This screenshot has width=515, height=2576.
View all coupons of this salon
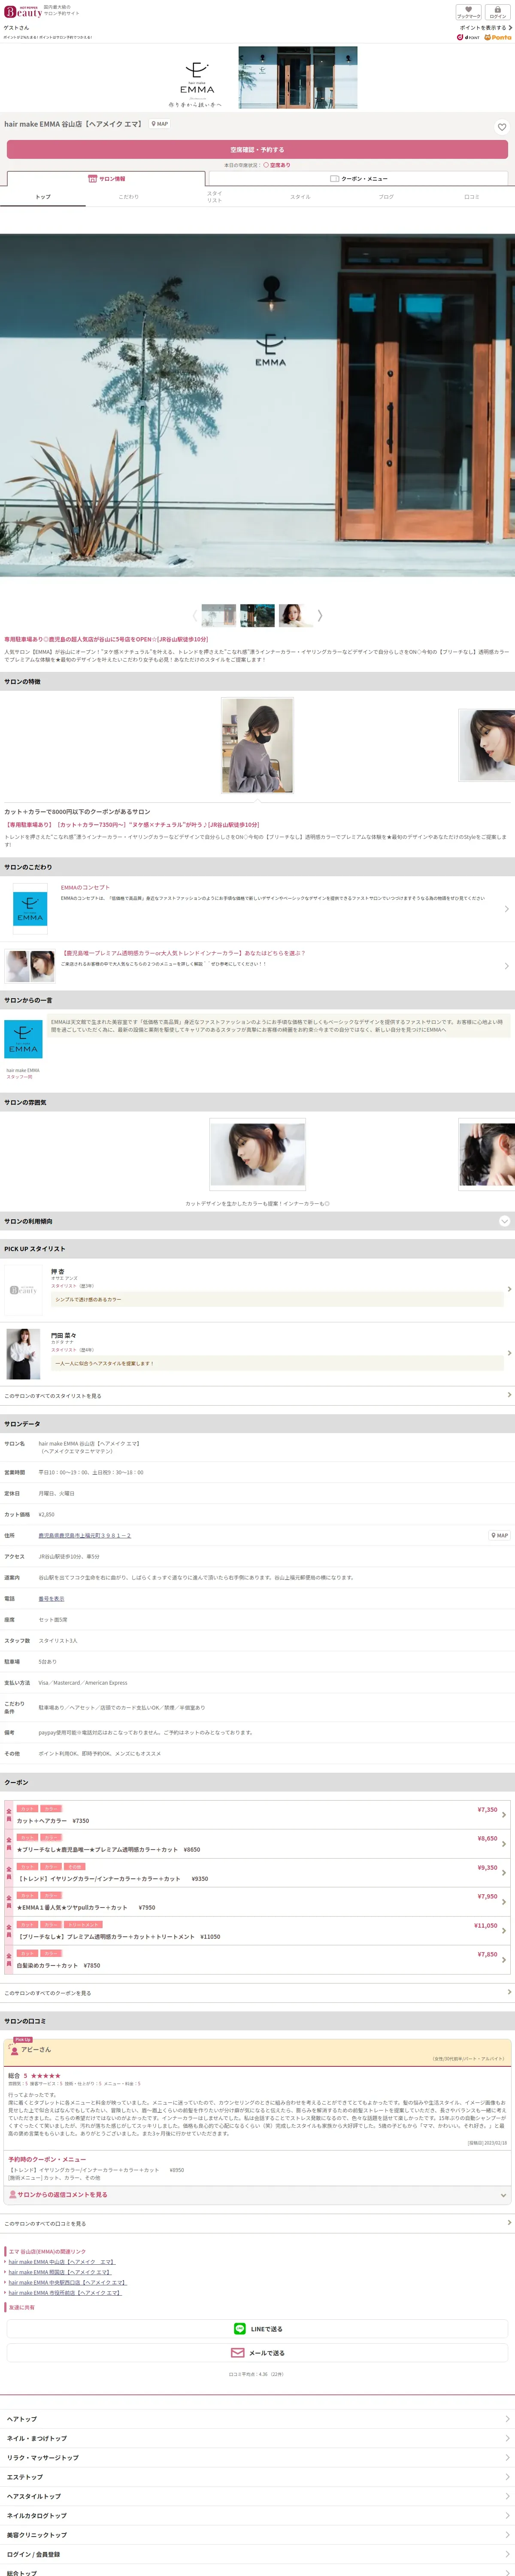[x=257, y=1993]
